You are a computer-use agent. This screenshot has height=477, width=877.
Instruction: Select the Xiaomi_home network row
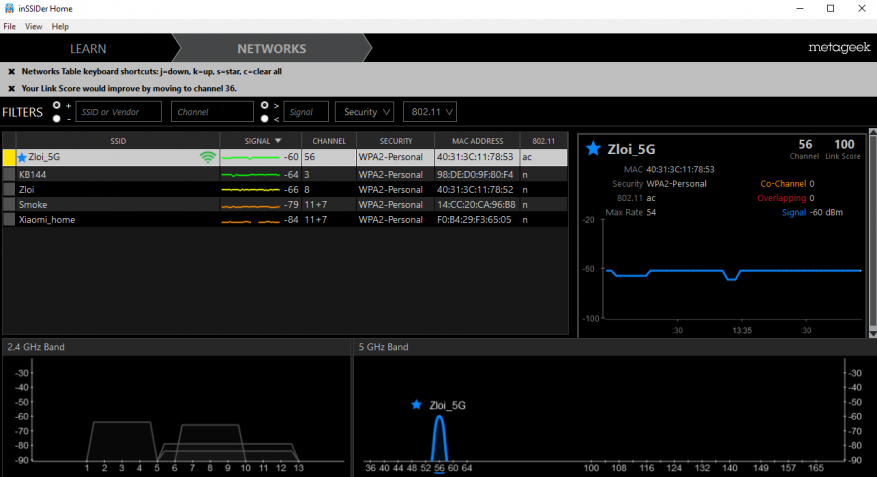(x=285, y=220)
